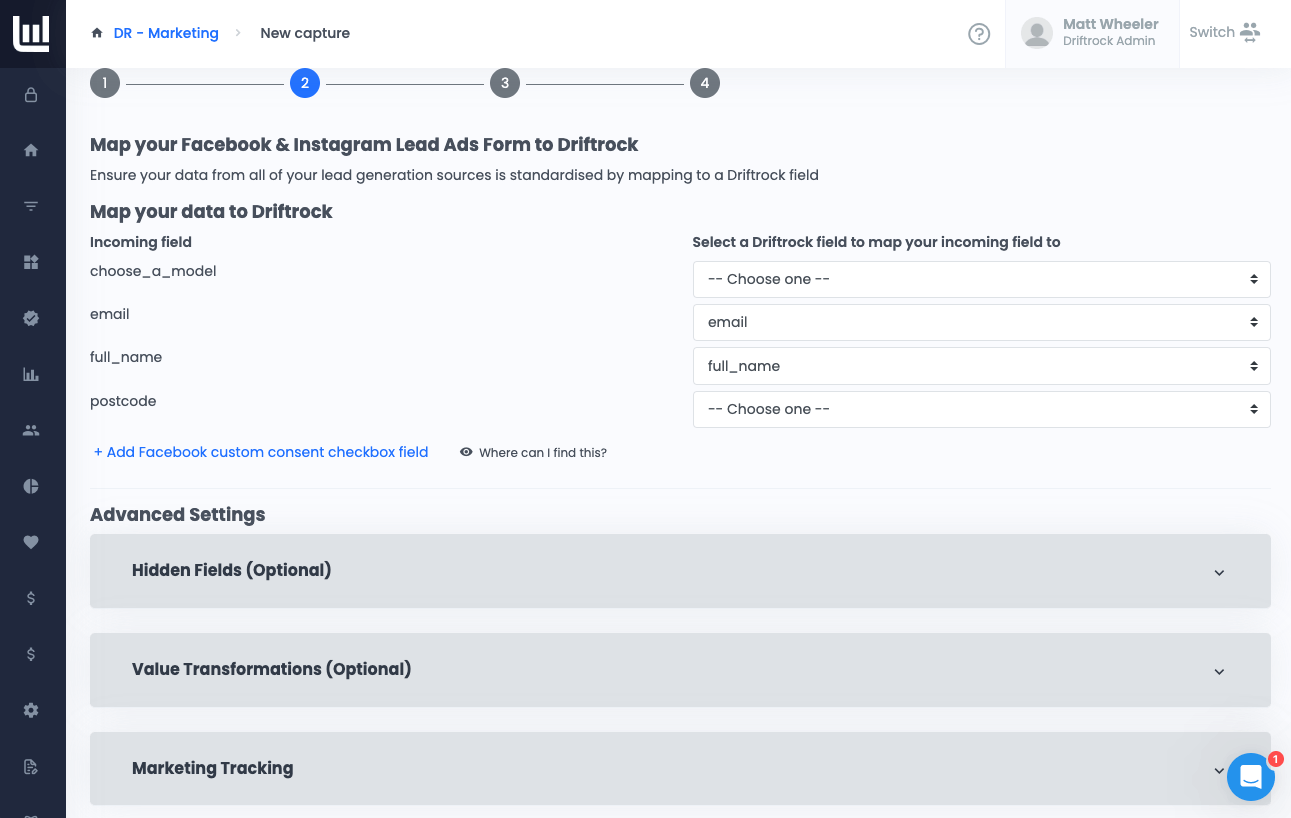The height and width of the screenshot is (818, 1291).
Task: Change the email field mapping dropdown
Action: point(981,322)
